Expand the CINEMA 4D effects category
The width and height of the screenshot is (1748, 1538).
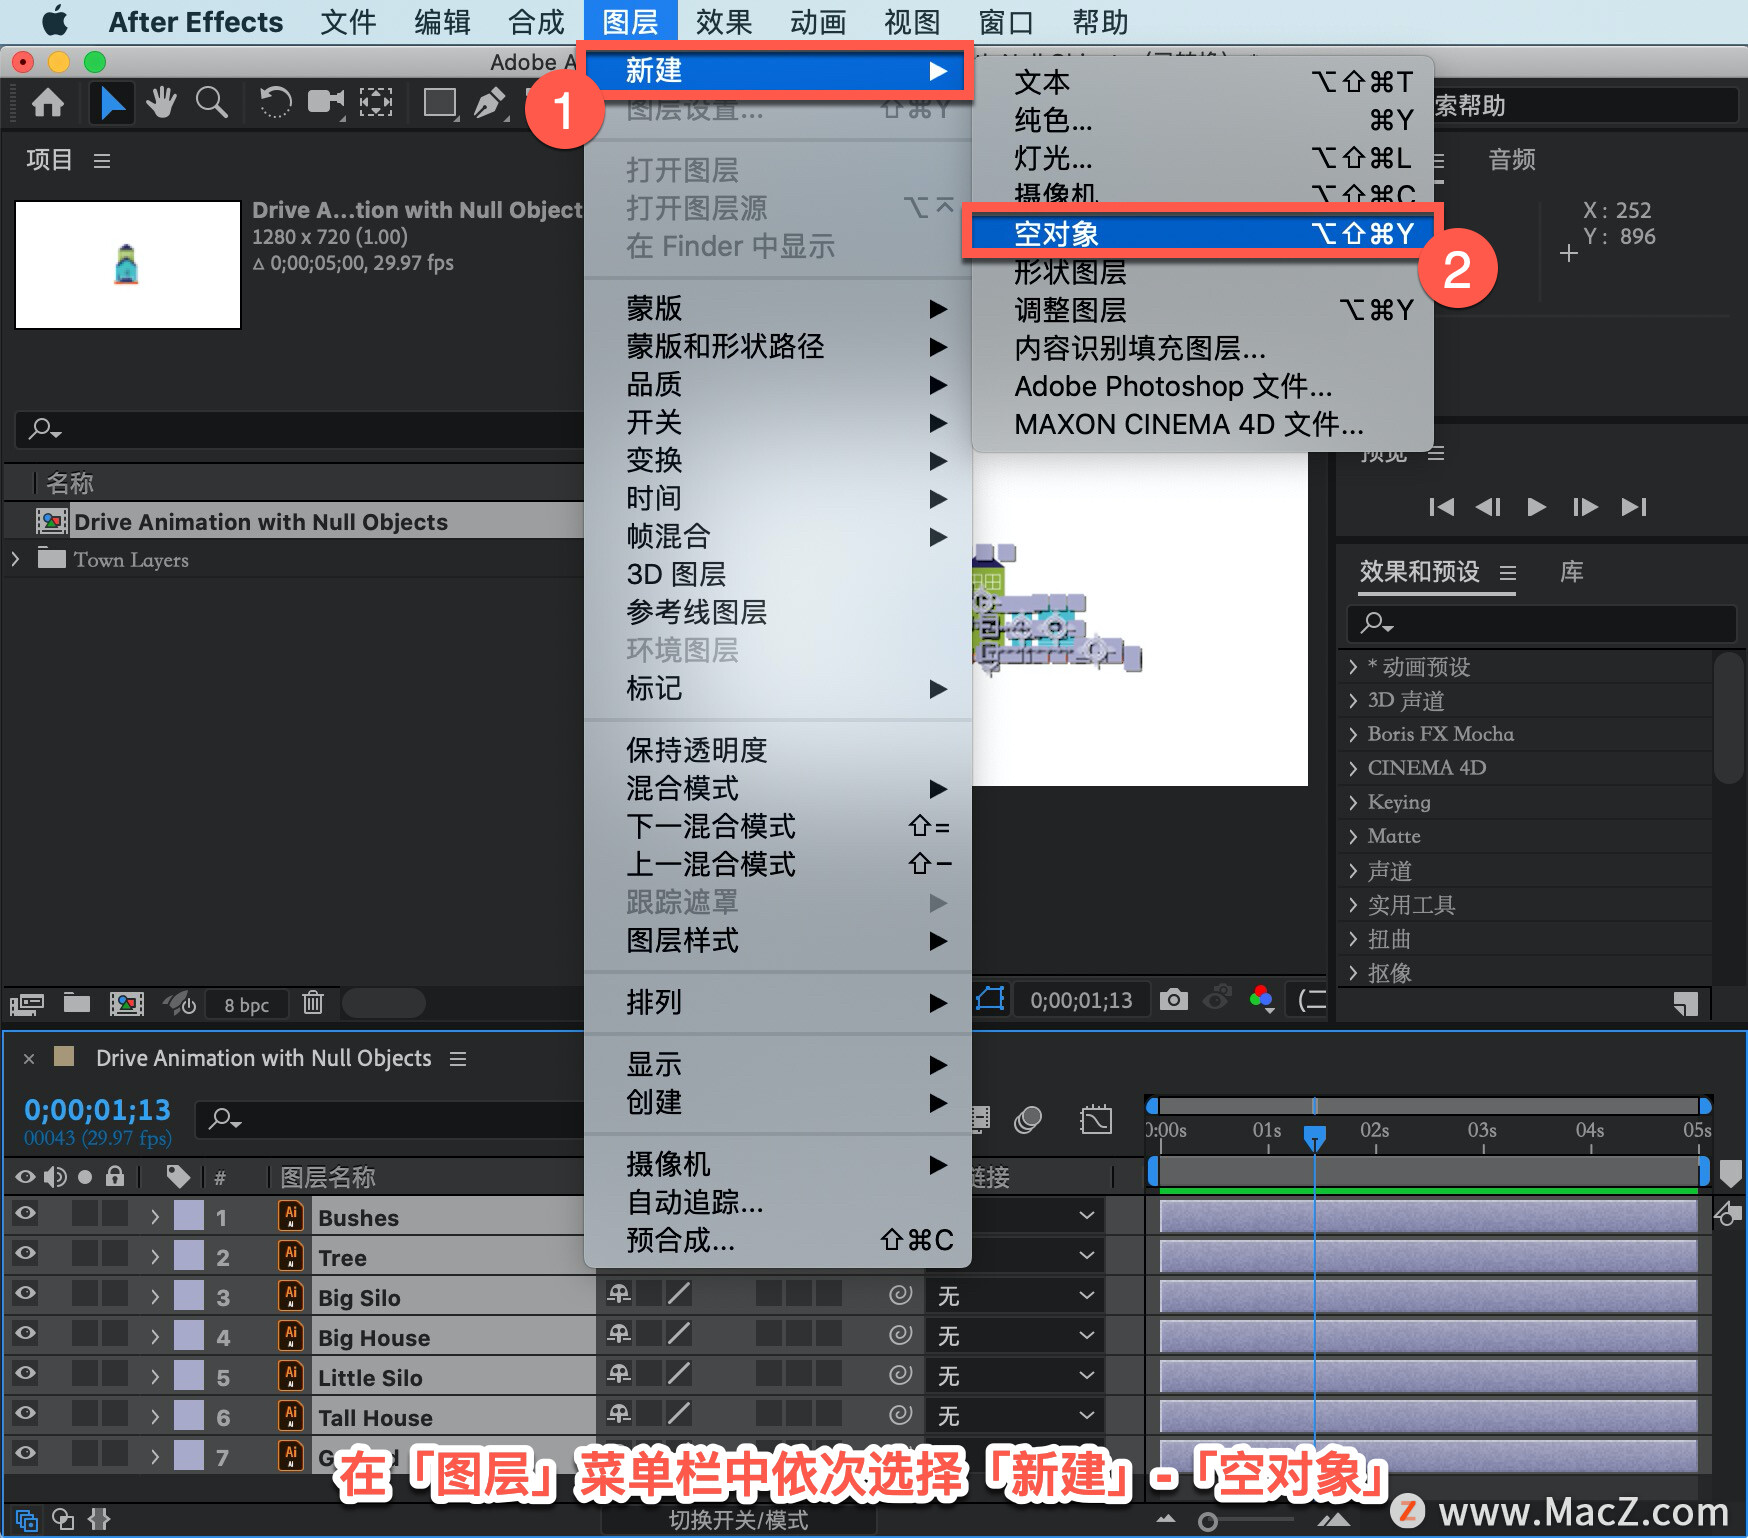[x=1353, y=769]
